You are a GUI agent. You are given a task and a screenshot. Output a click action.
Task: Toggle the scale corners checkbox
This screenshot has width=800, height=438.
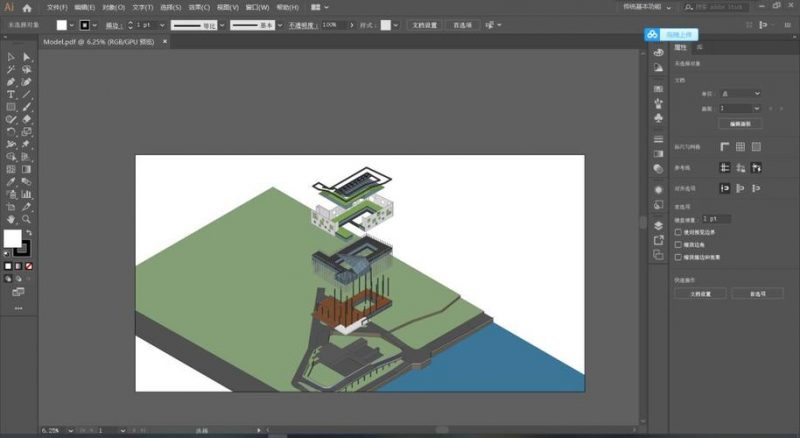pyautogui.click(x=678, y=245)
